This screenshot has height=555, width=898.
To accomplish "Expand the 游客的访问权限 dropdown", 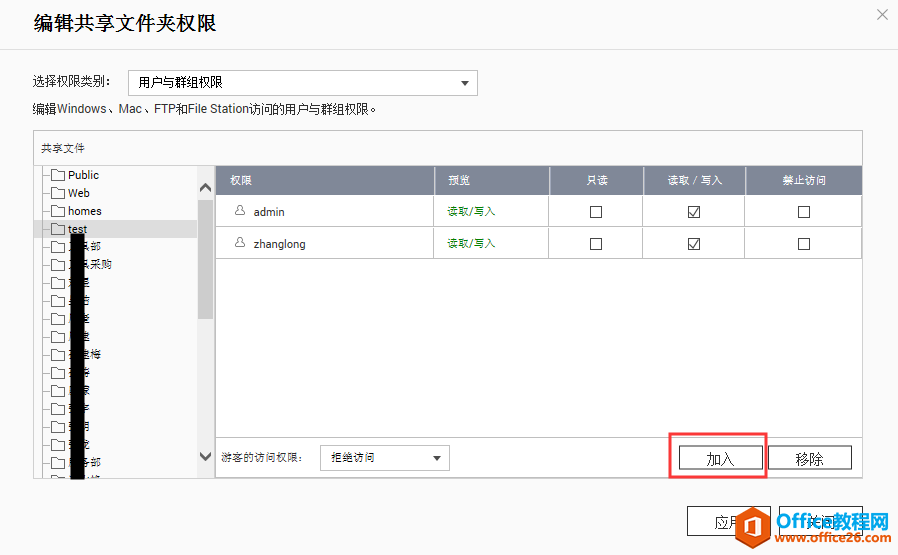I will (384, 458).
